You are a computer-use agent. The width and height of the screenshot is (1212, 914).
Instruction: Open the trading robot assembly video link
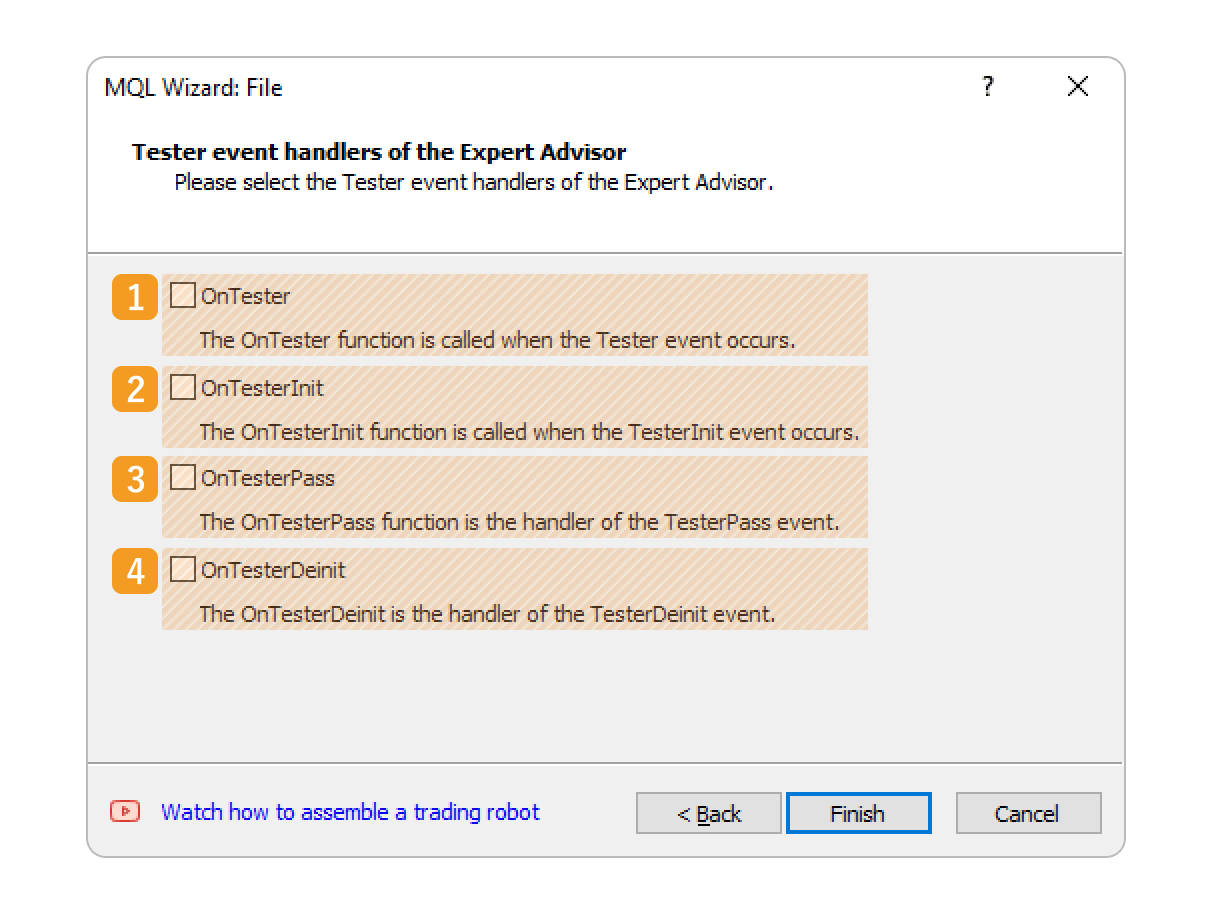[x=350, y=812]
